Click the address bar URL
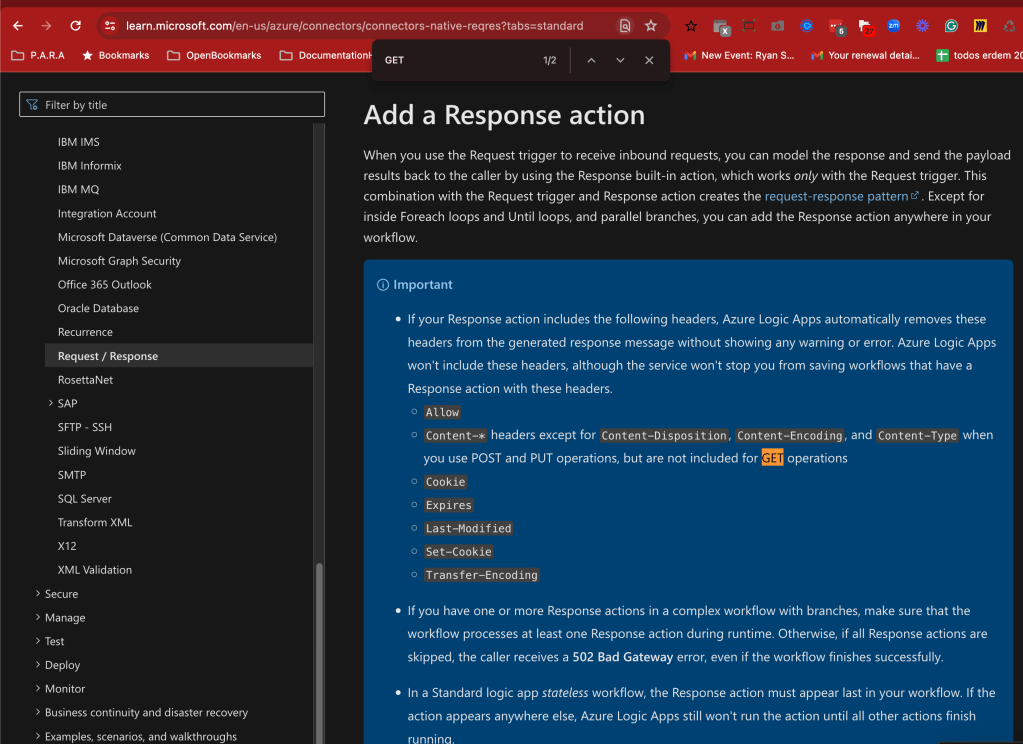This screenshot has height=744, width=1023. pos(354,26)
